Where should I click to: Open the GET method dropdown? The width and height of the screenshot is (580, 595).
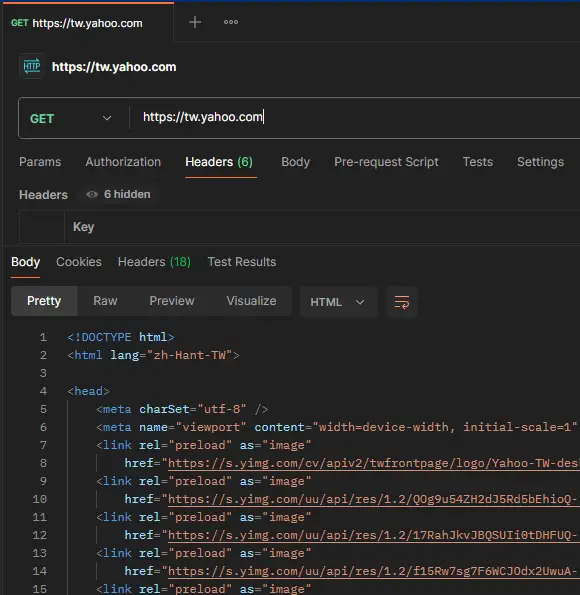coord(71,118)
